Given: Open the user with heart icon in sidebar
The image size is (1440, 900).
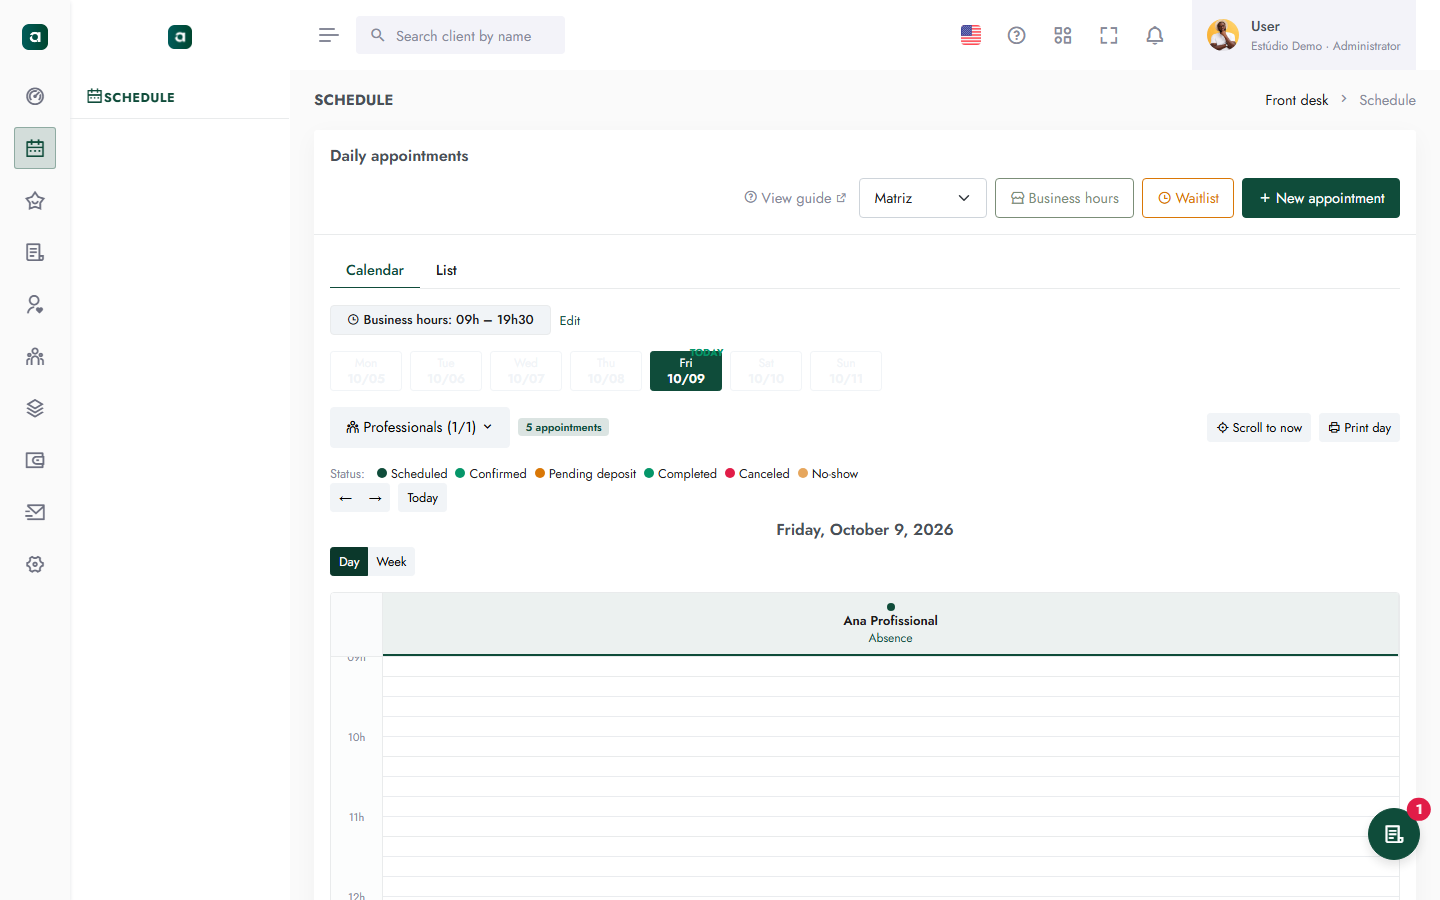Looking at the screenshot, I should tap(35, 305).
